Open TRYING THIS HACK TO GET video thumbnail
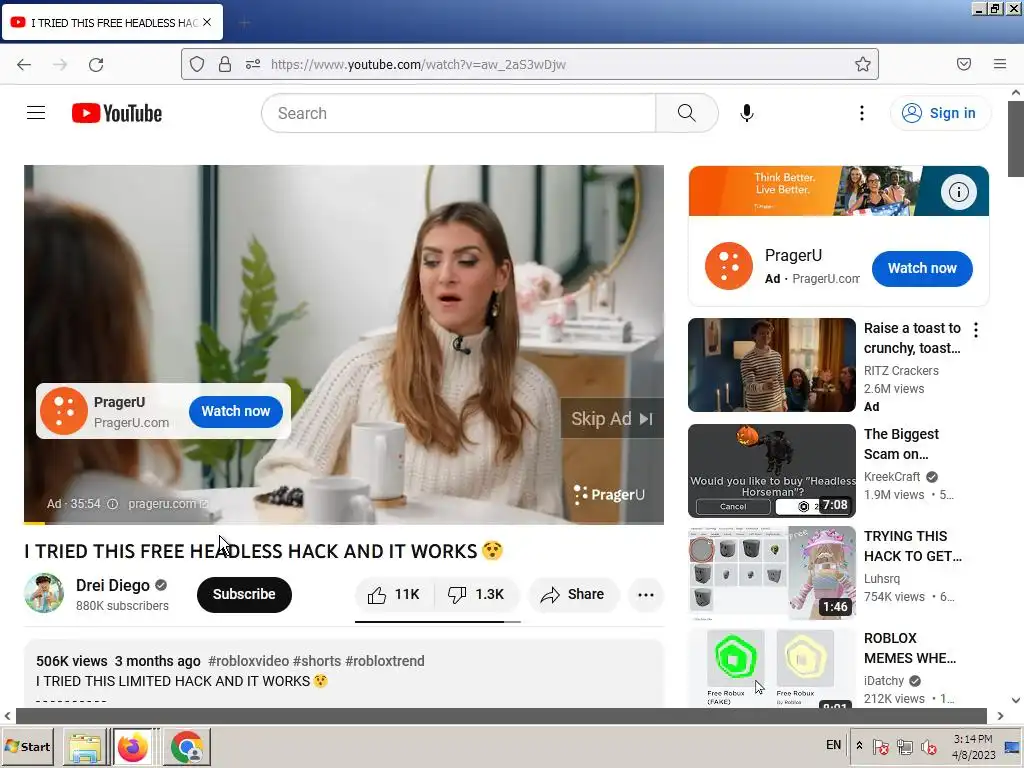Image resolution: width=1024 pixels, height=768 pixels. coord(772,573)
